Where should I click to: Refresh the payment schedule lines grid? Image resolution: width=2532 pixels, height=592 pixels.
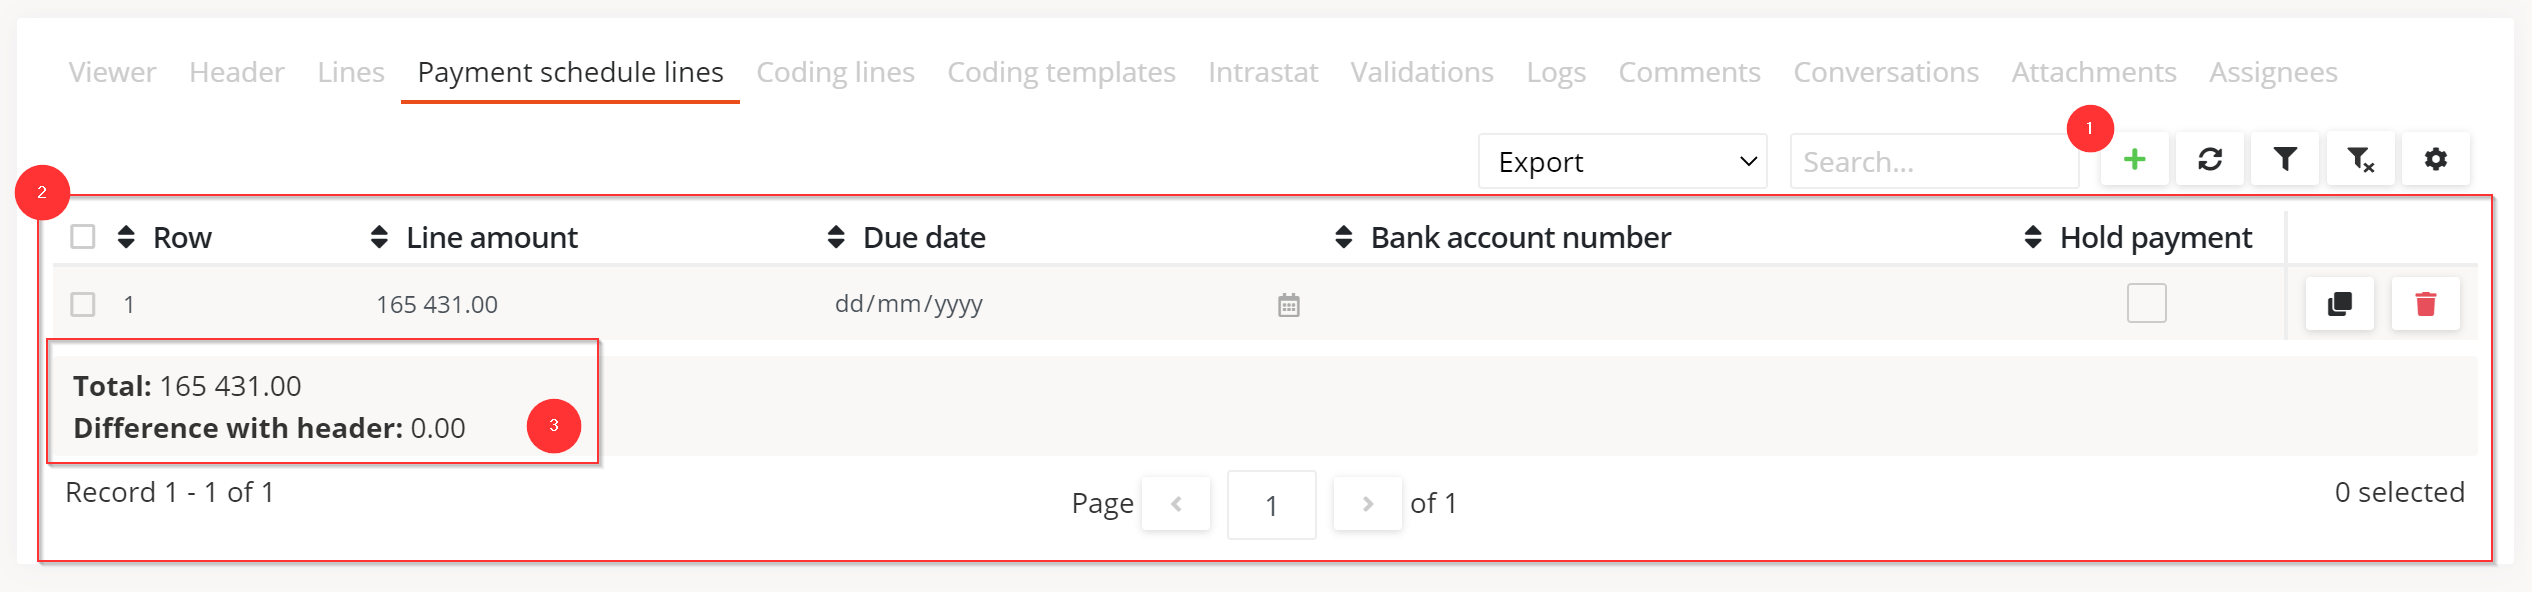pos(2210,160)
